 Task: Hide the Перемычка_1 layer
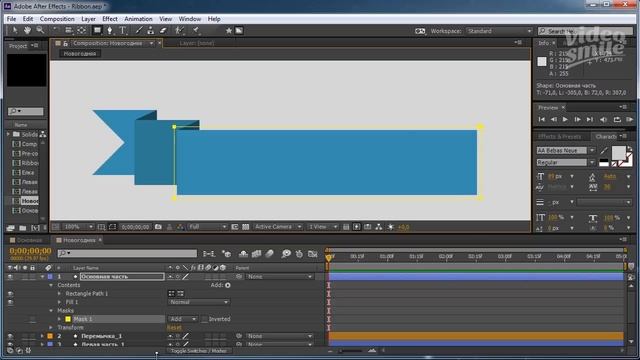[x=10, y=336]
